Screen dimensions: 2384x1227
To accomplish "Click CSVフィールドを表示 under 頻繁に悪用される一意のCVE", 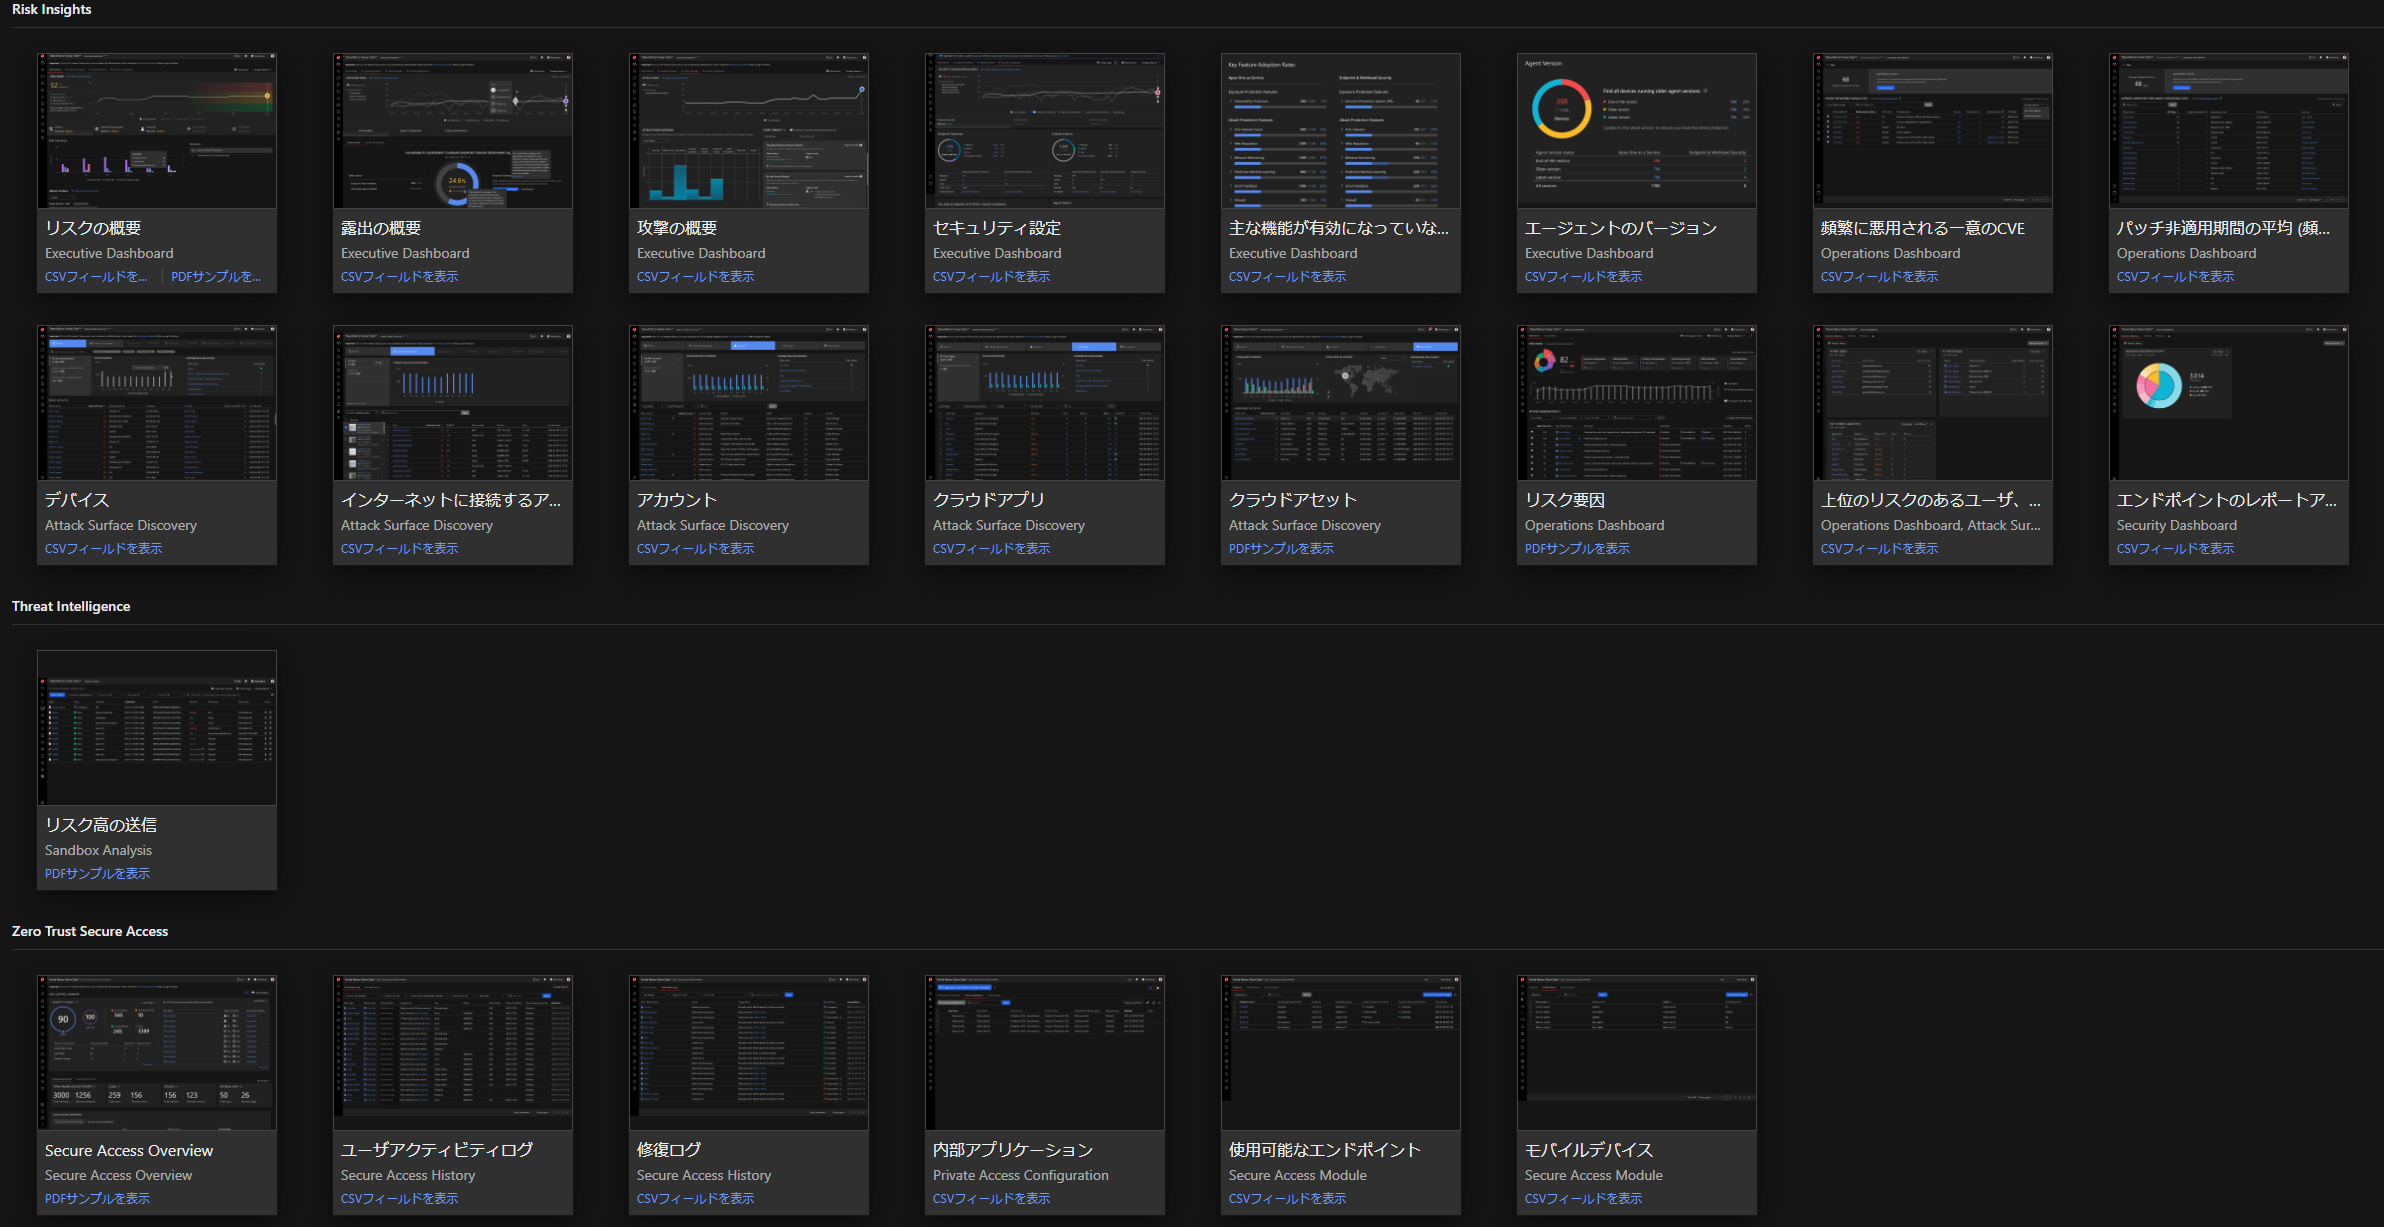I will click(x=1879, y=277).
